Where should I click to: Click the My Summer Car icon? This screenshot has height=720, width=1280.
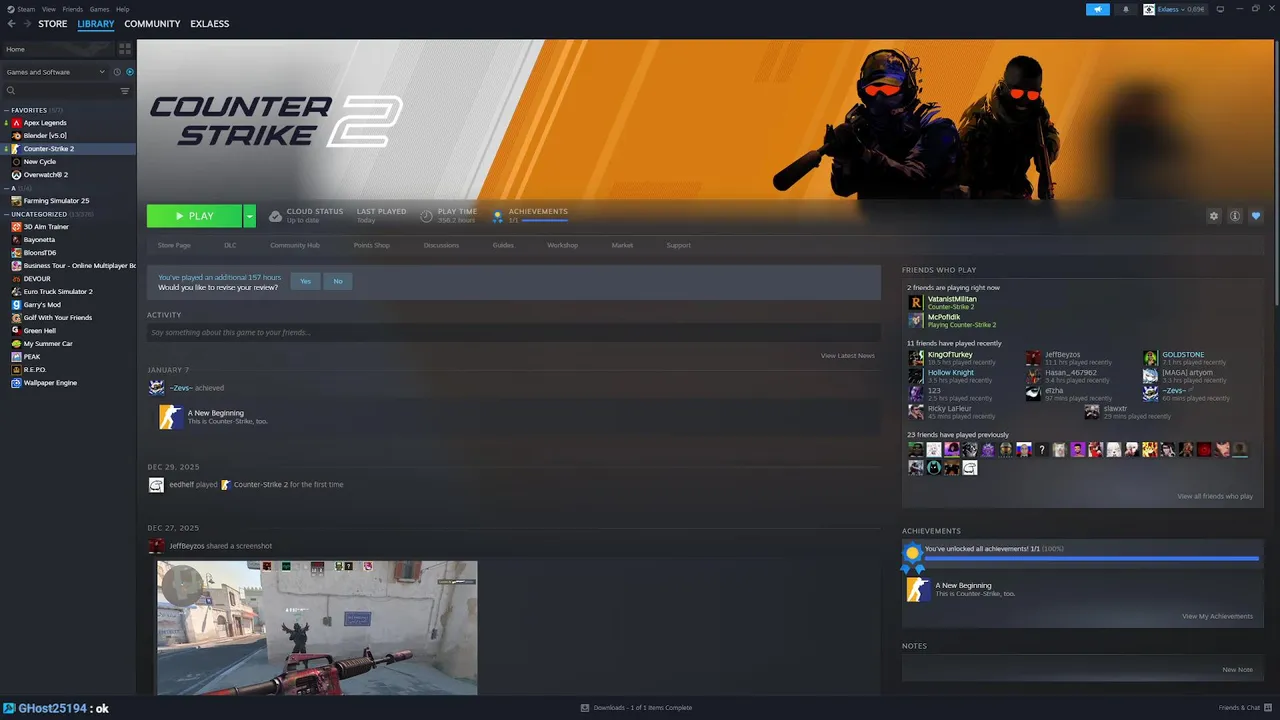[16, 344]
